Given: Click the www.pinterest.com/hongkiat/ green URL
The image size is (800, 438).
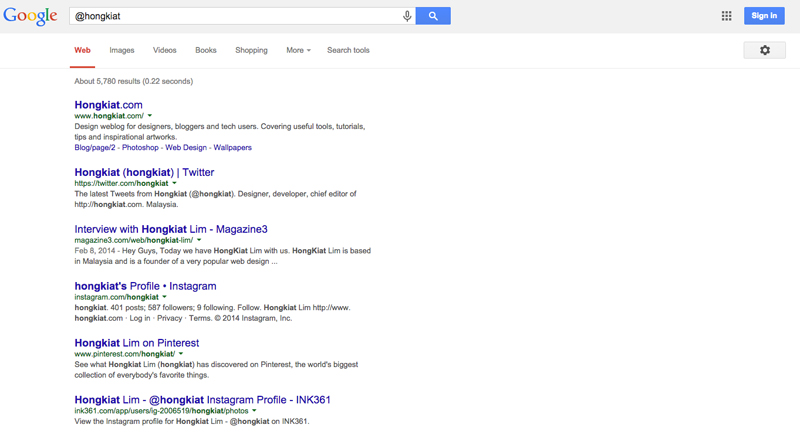Looking at the screenshot, I should (124, 354).
